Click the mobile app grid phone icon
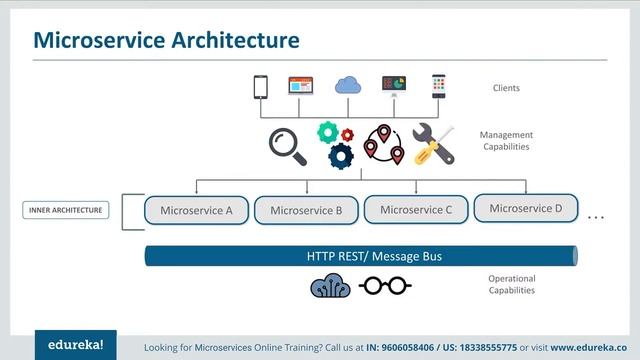The image size is (640, 360). click(x=439, y=86)
